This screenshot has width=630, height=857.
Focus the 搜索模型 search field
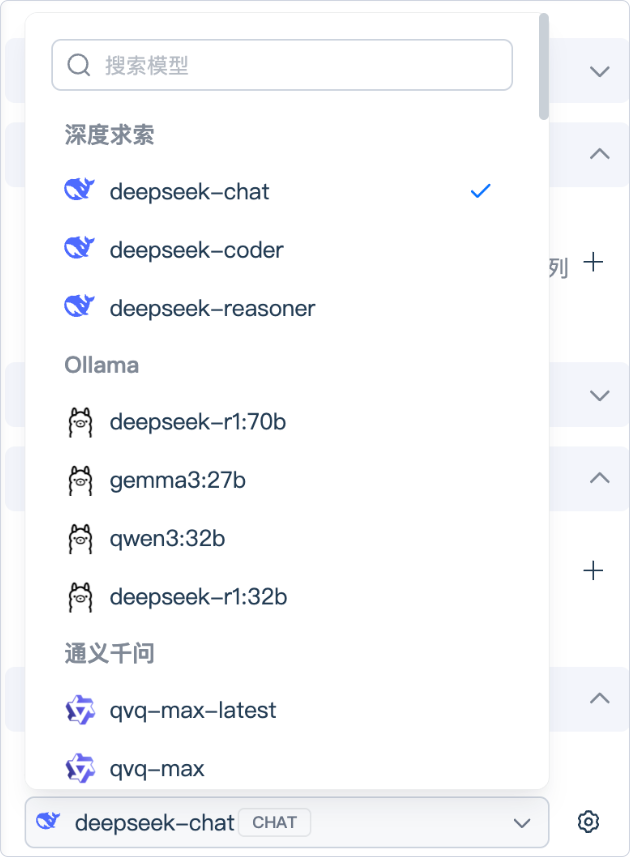tap(300, 65)
